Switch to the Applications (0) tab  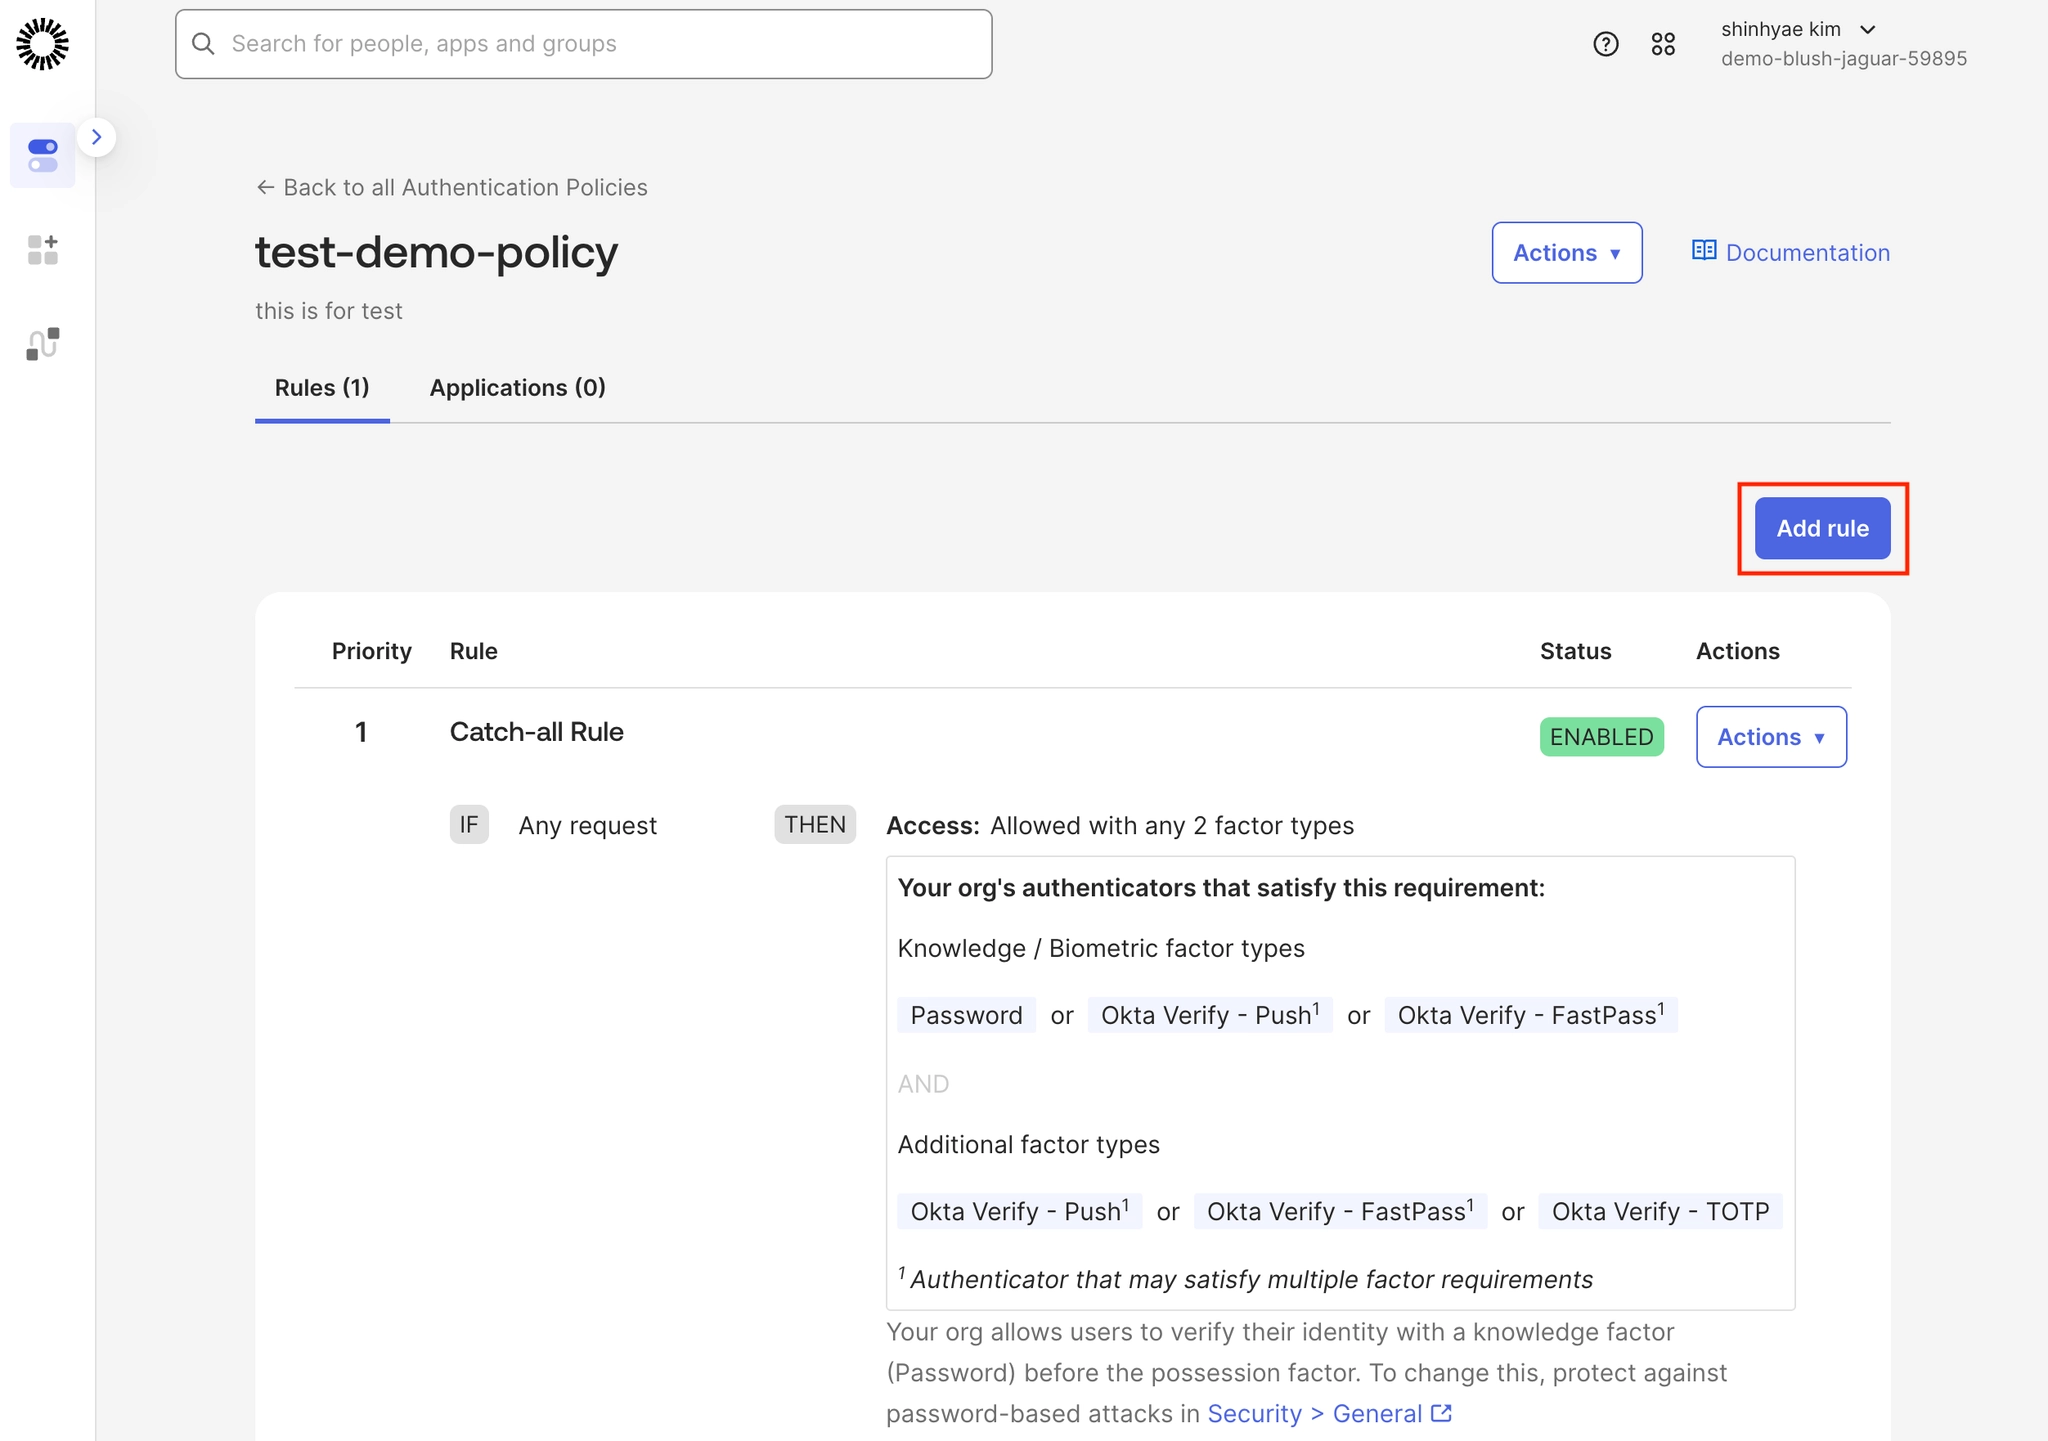(x=517, y=388)
